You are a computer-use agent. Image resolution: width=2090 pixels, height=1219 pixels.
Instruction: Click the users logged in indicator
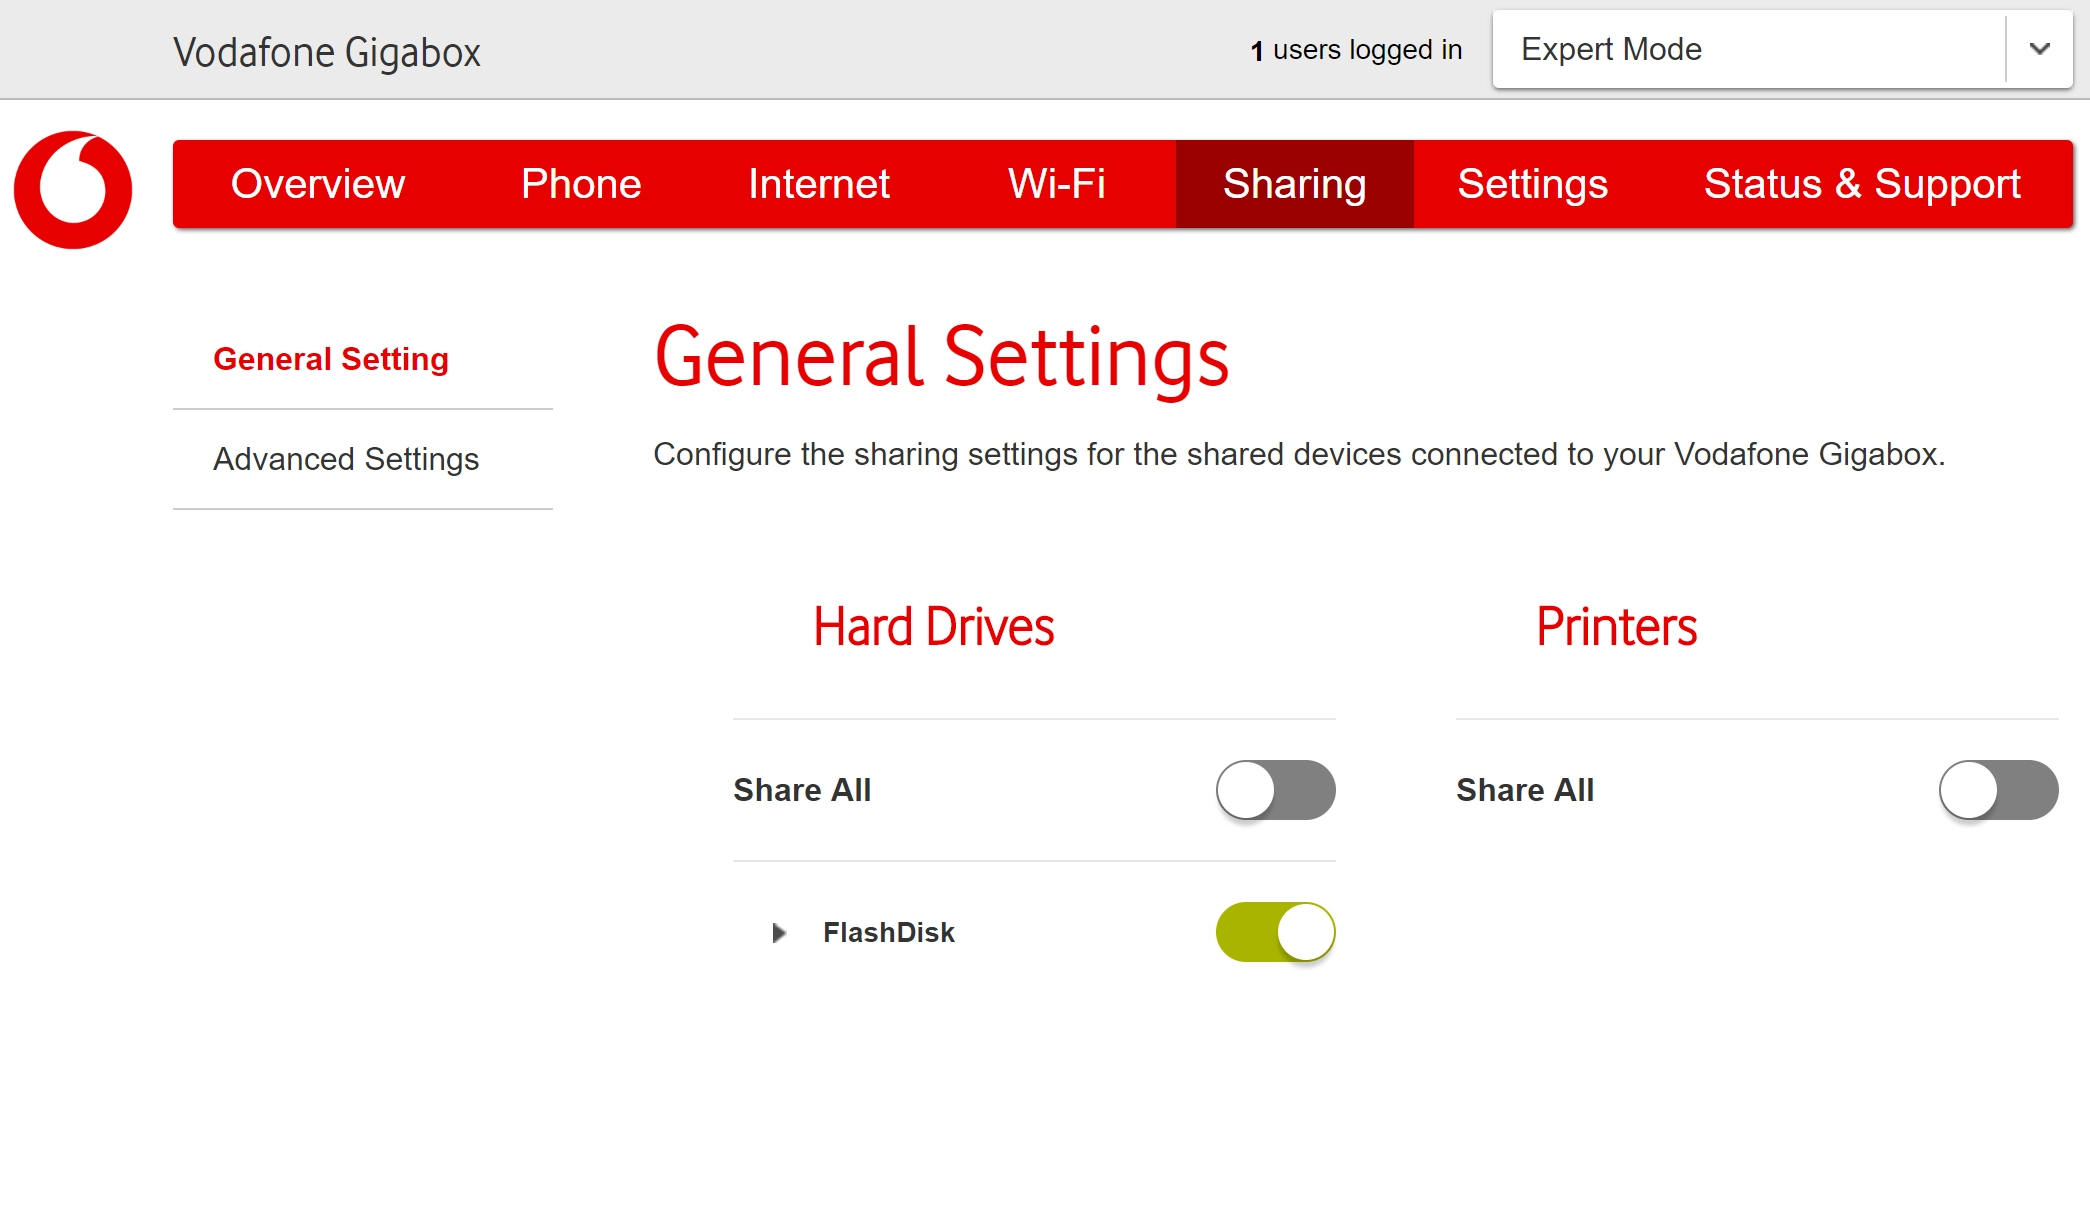[x=1357, y=49]
